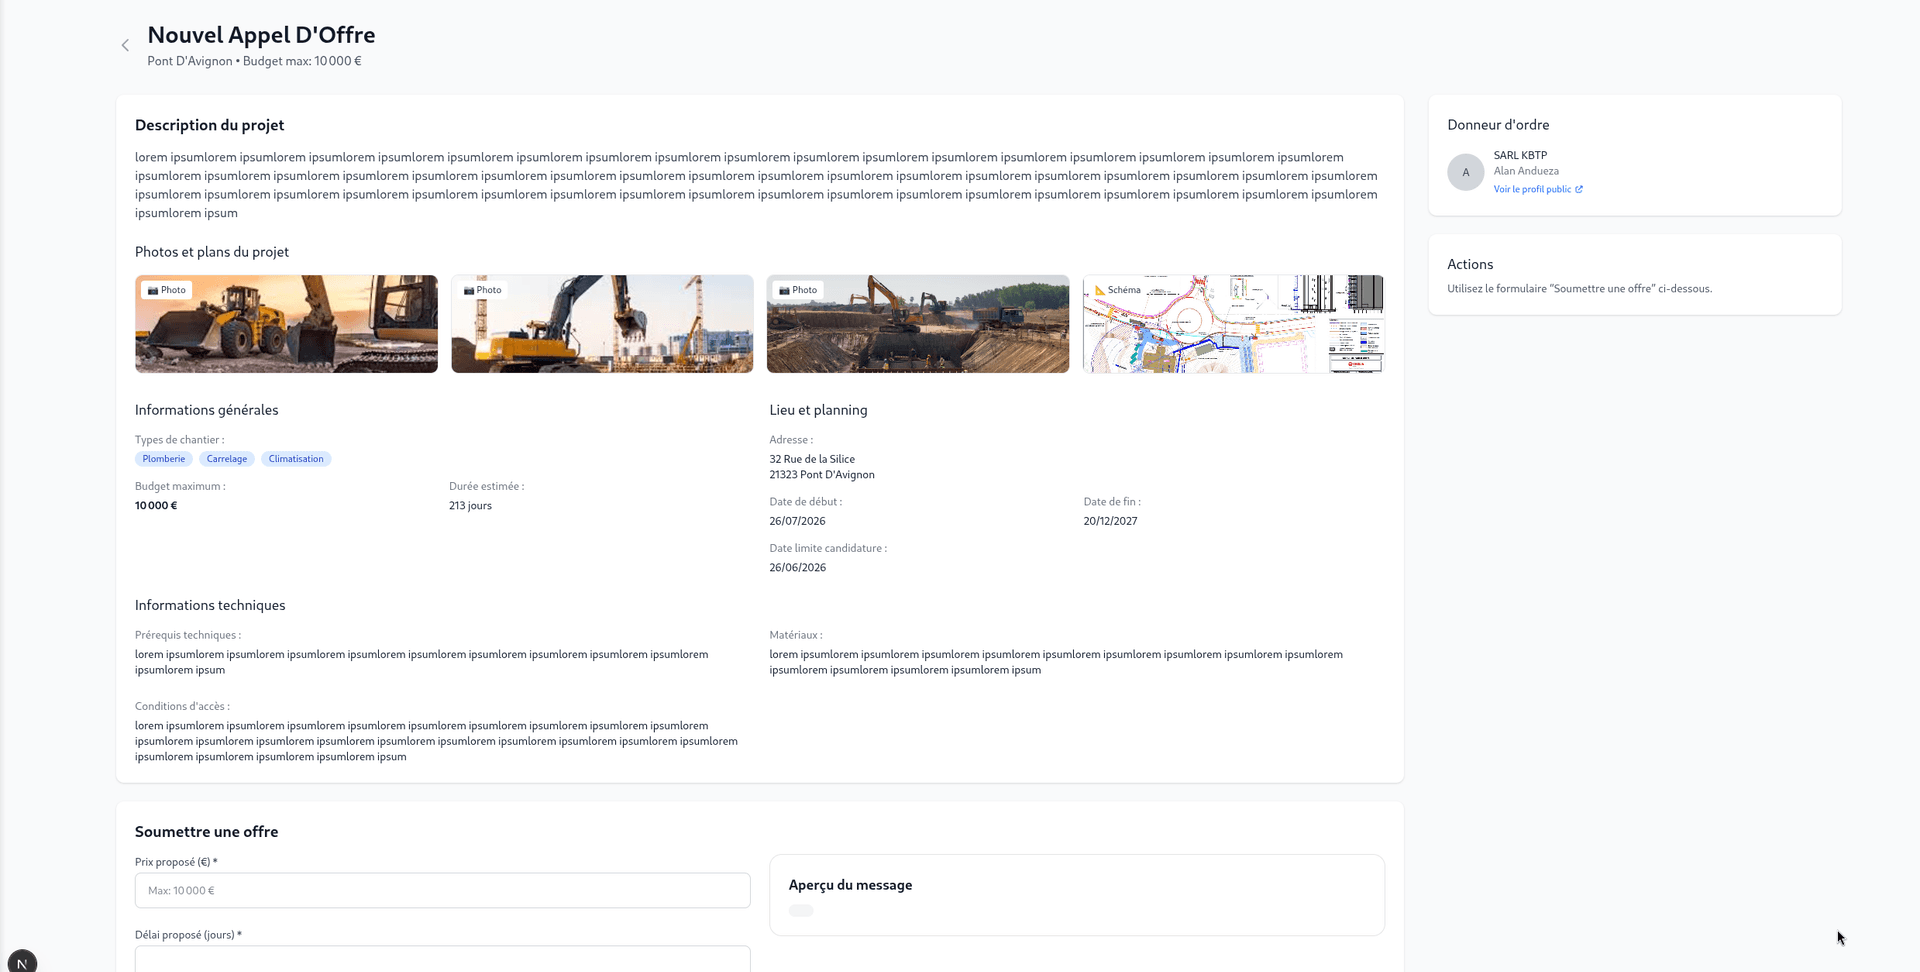Click the Photo badge on the yellow excavator image
This screenshot has width=1920, height=972.
482,290
